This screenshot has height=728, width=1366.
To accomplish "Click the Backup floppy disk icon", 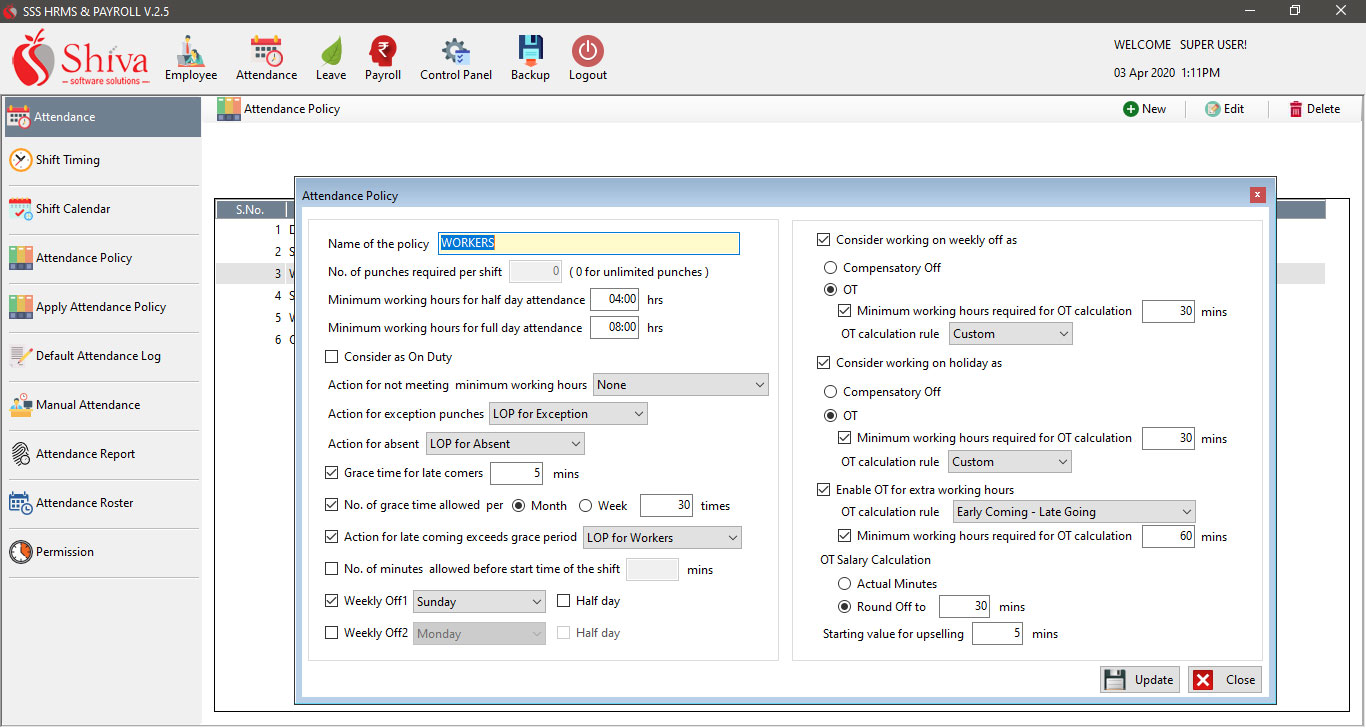I will coord(530,52).
